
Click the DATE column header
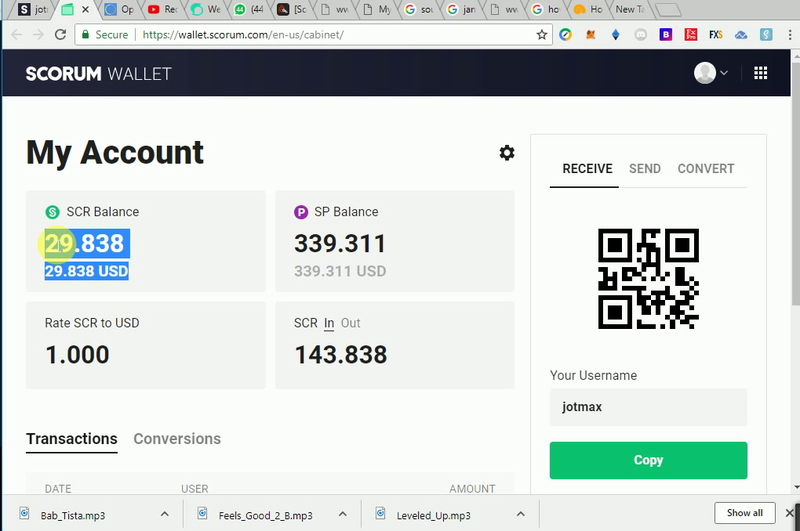[x=58, y=489]
